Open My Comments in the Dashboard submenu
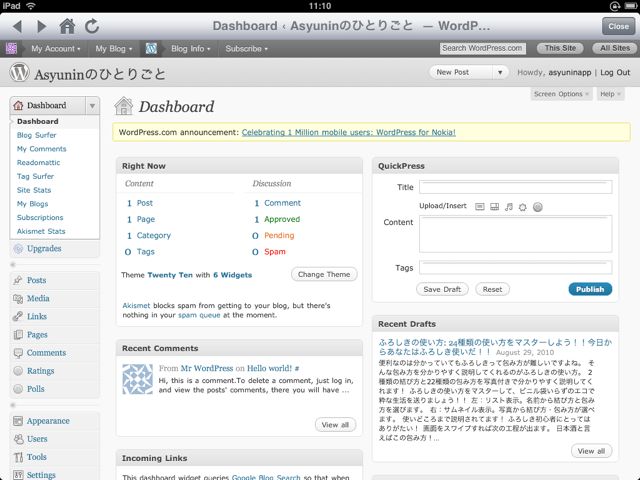Screen dimensions: 640x480 click(41, 149)
